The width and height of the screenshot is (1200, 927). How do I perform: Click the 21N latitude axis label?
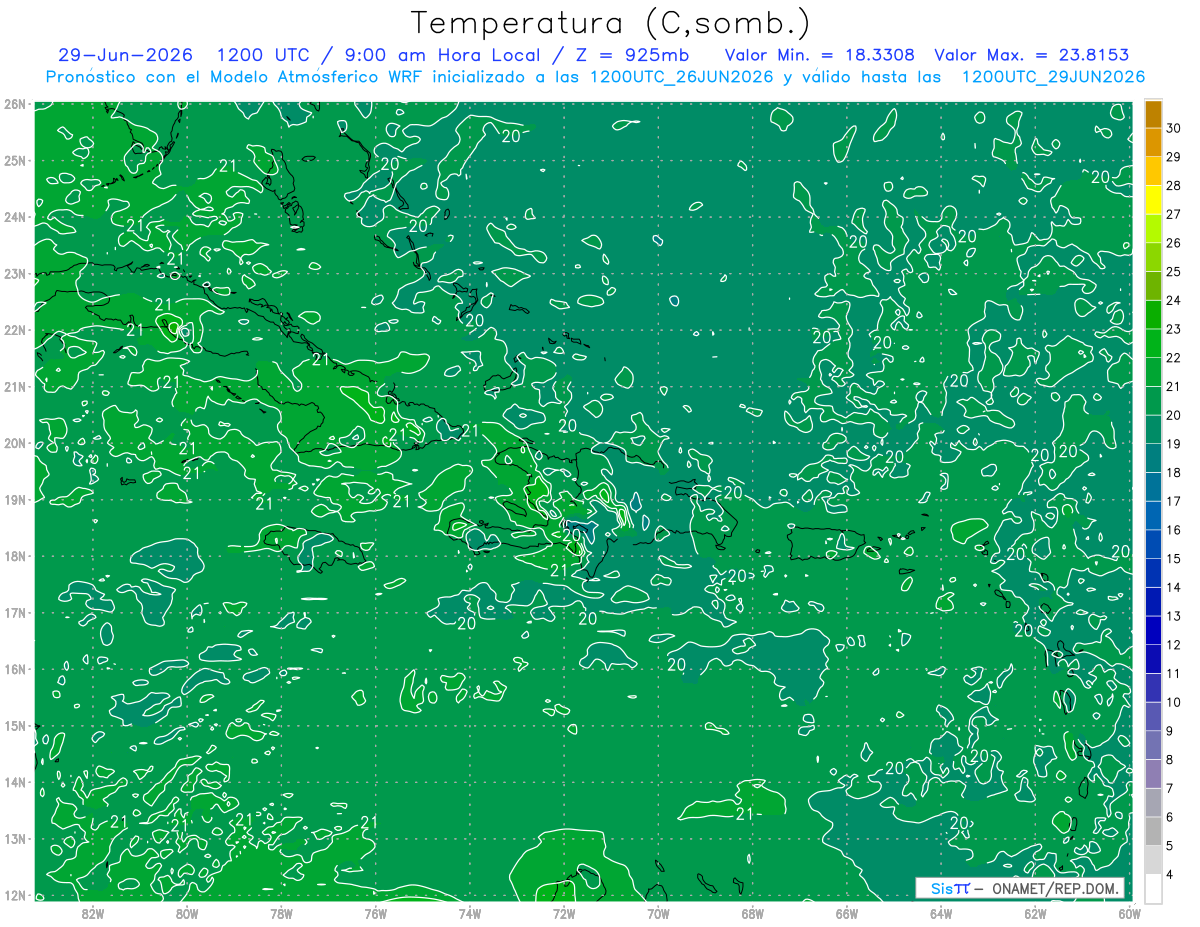click(15, 386)
